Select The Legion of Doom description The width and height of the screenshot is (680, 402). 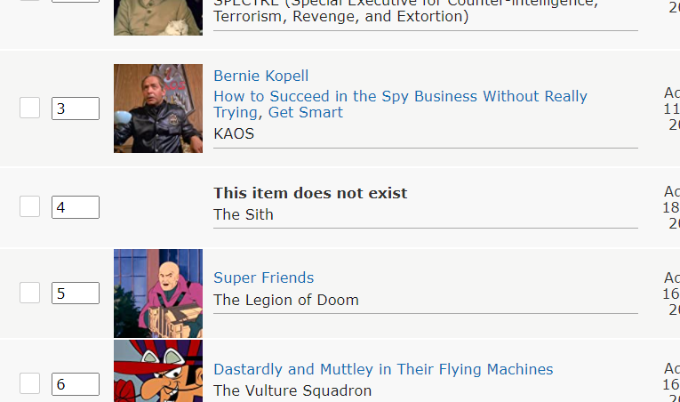tap(286, 300)
